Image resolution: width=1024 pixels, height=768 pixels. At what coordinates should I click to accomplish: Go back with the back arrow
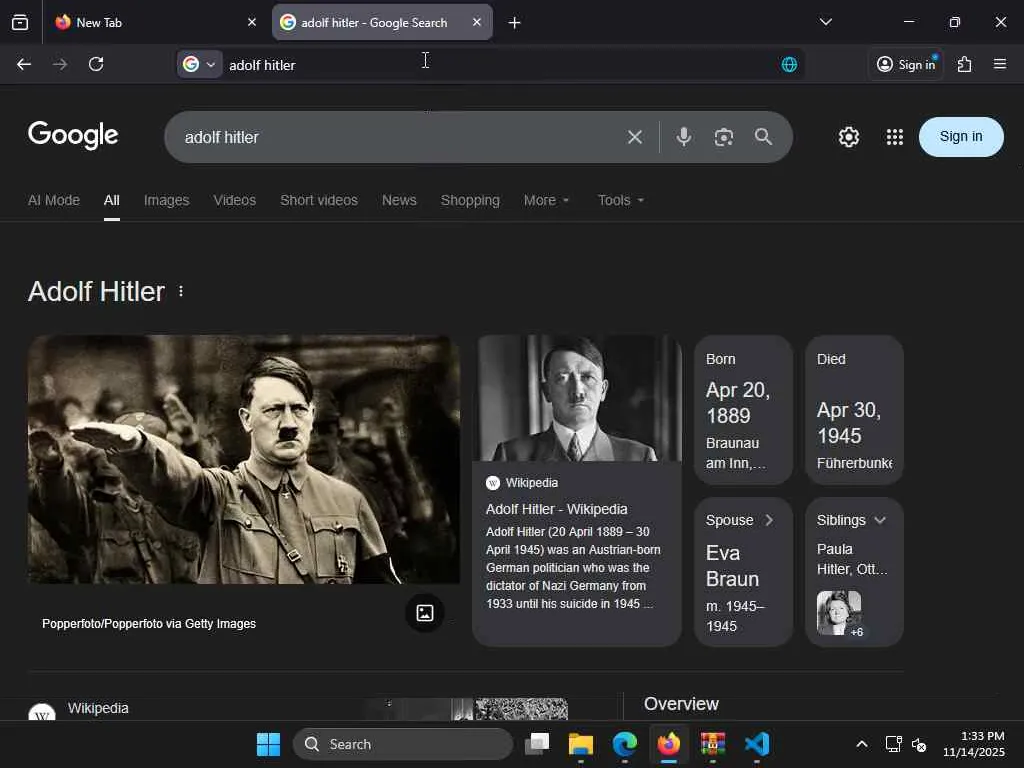click(24, 64)
